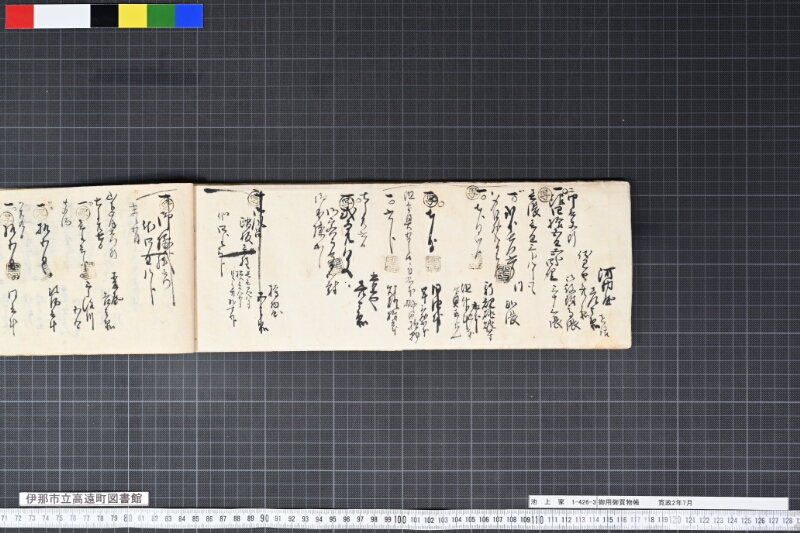The height and width of the screenshot is (533, 800).
Task: Click the page fold between the sheets
Action: [x=194, y=268]
